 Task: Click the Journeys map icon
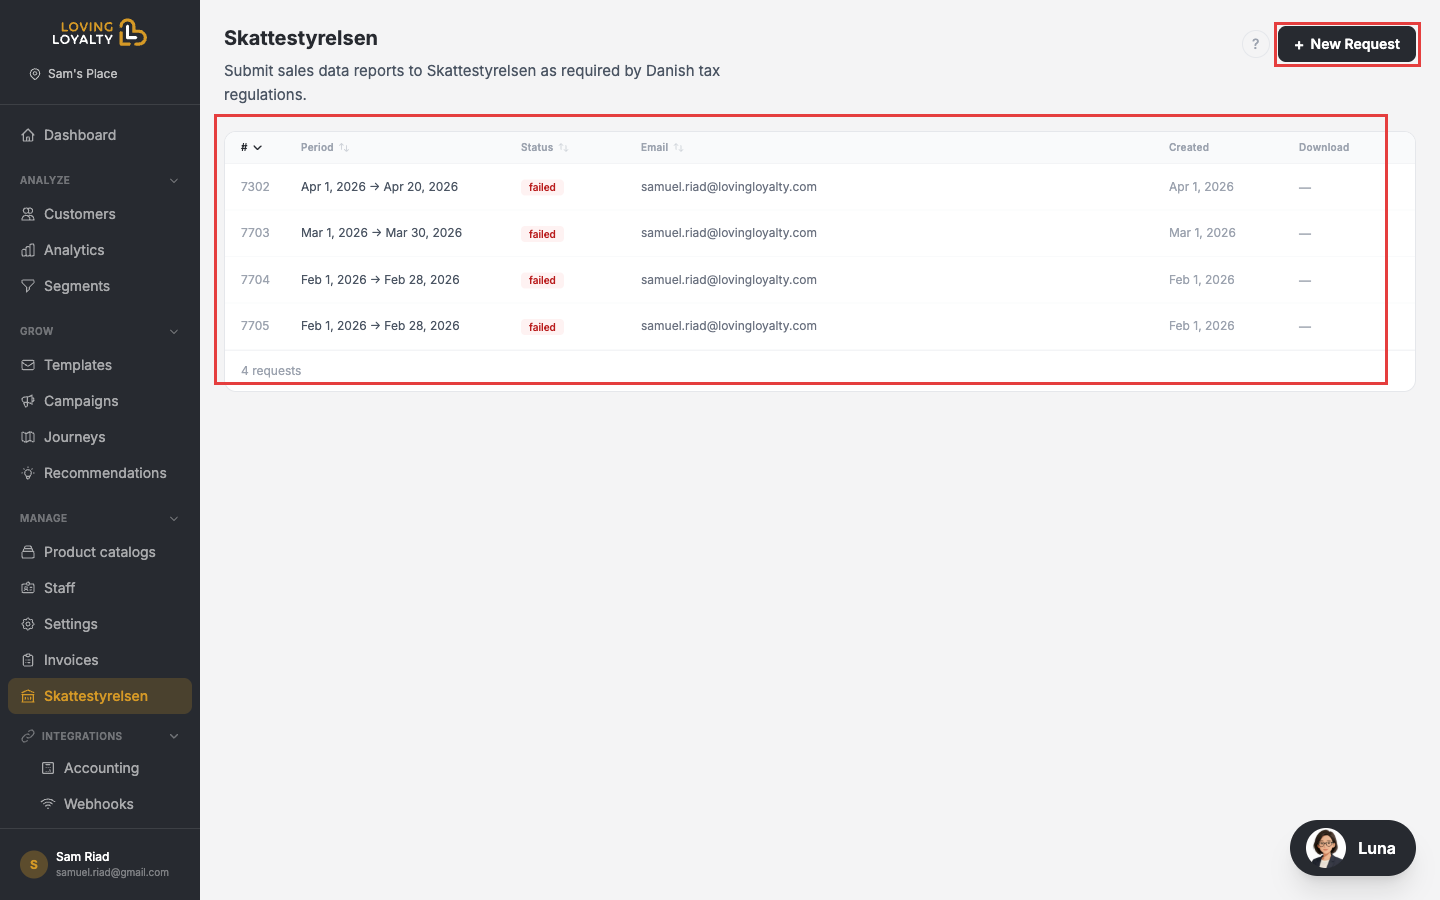[28, 437]
